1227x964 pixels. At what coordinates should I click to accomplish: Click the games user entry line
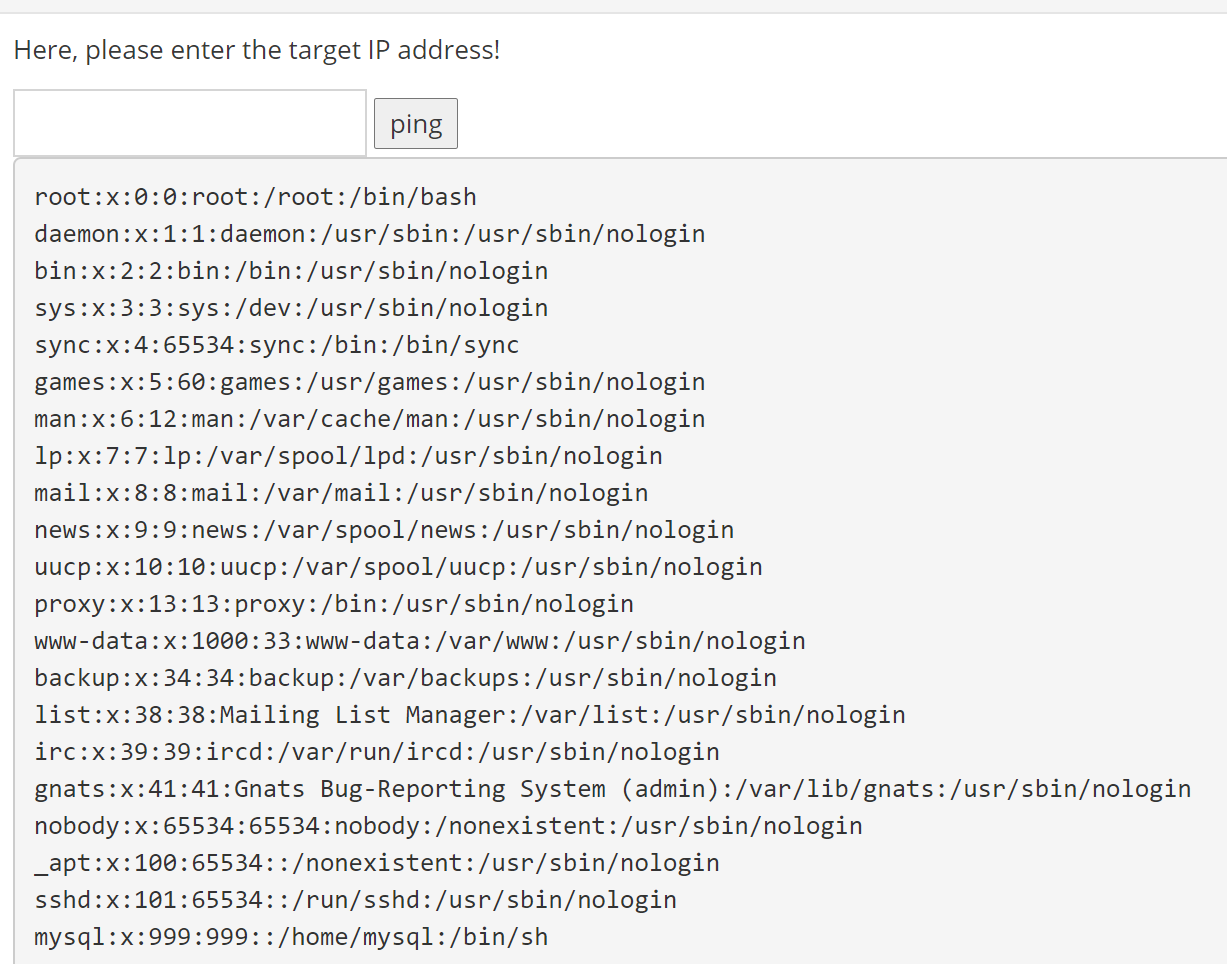coord(369,382)
